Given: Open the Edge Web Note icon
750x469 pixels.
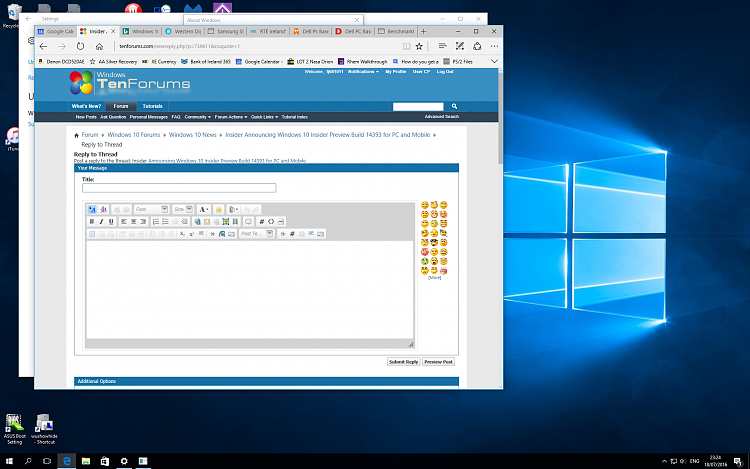Looking at the screenshot, I should (460, 46).
